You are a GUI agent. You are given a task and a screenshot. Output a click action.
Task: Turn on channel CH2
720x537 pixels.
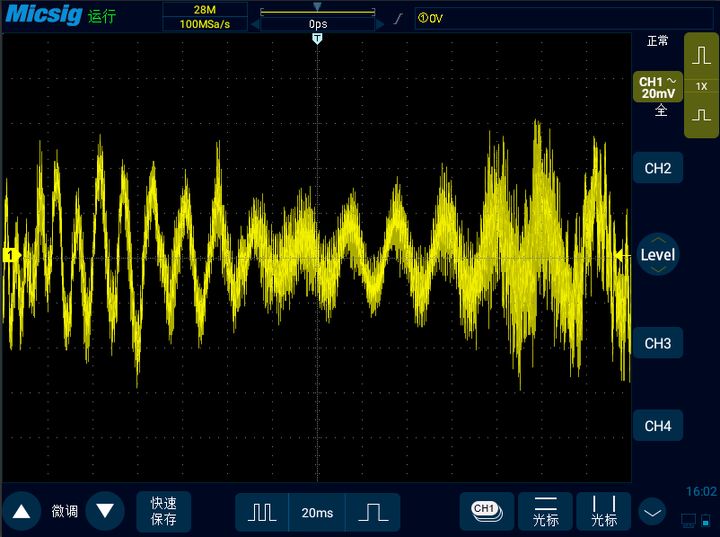(657, 168)
